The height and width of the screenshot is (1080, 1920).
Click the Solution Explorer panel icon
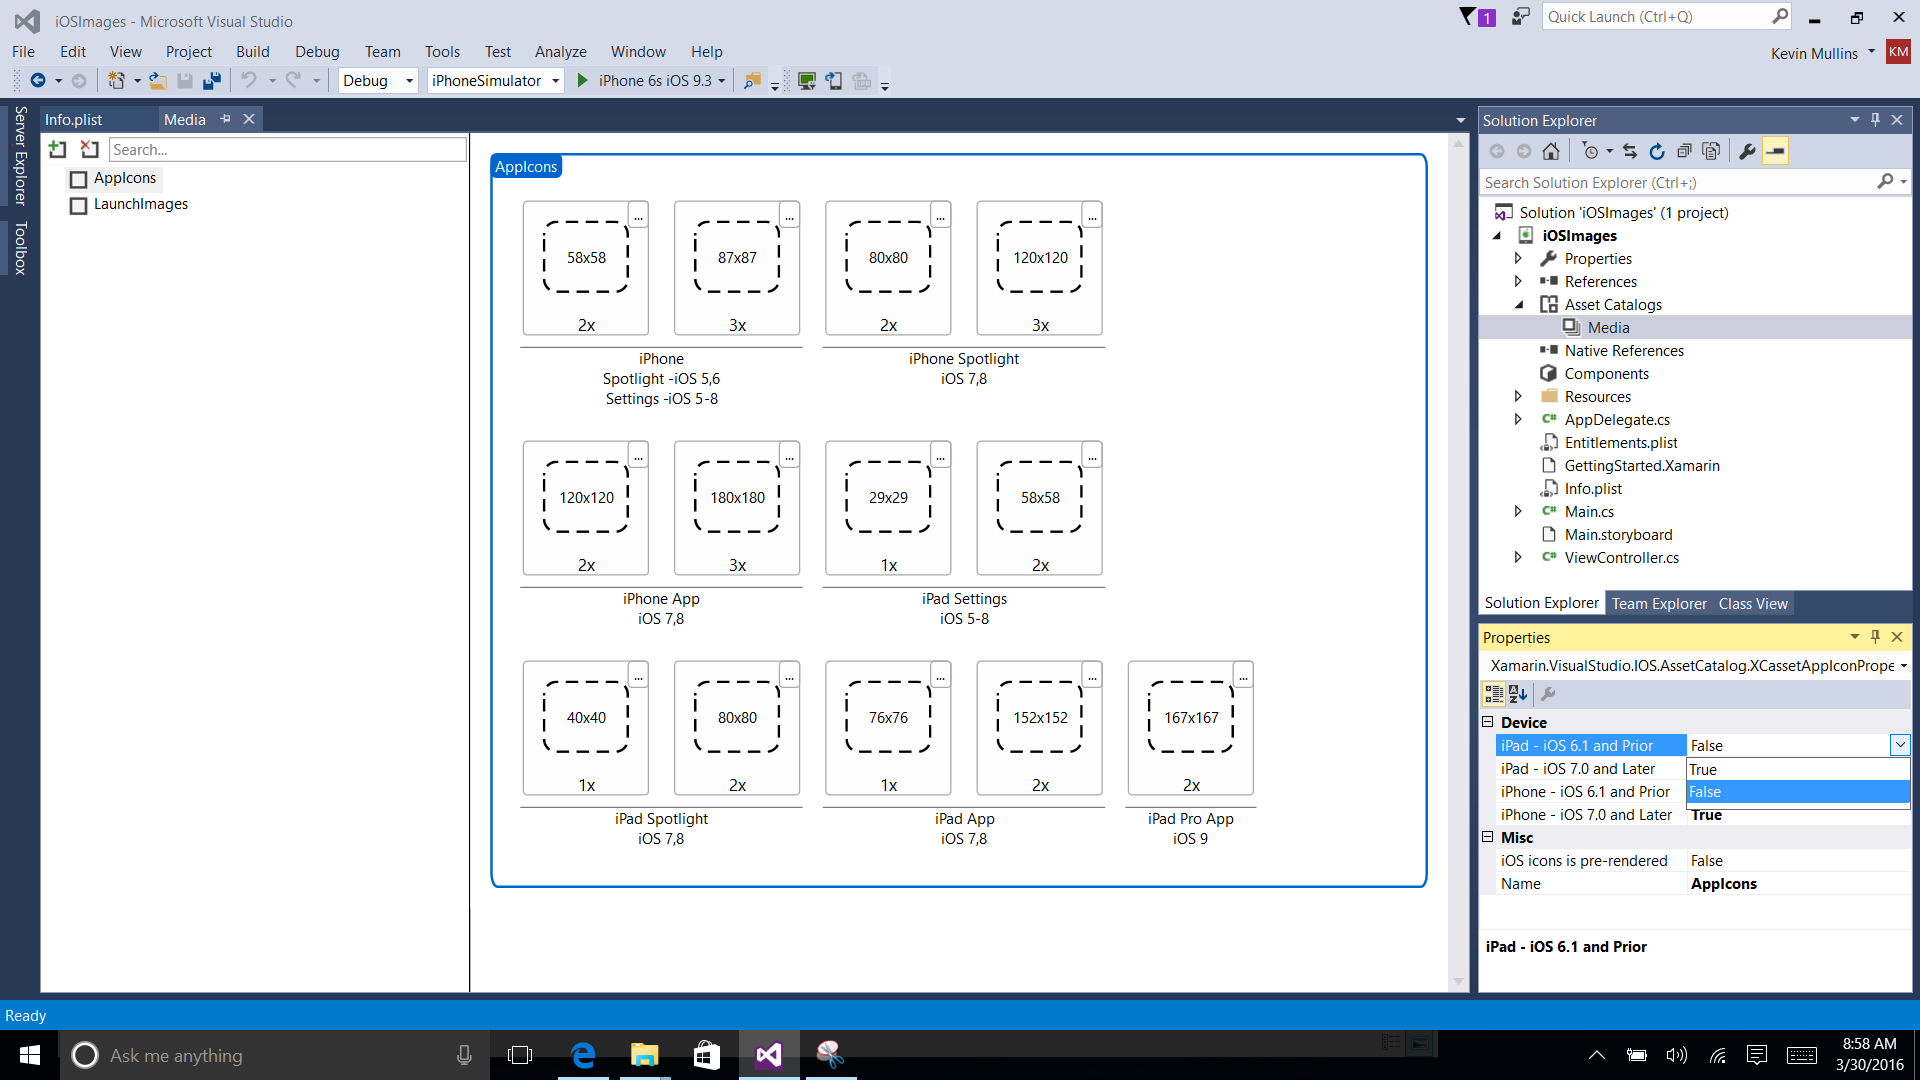click(x=1542, y=604)
